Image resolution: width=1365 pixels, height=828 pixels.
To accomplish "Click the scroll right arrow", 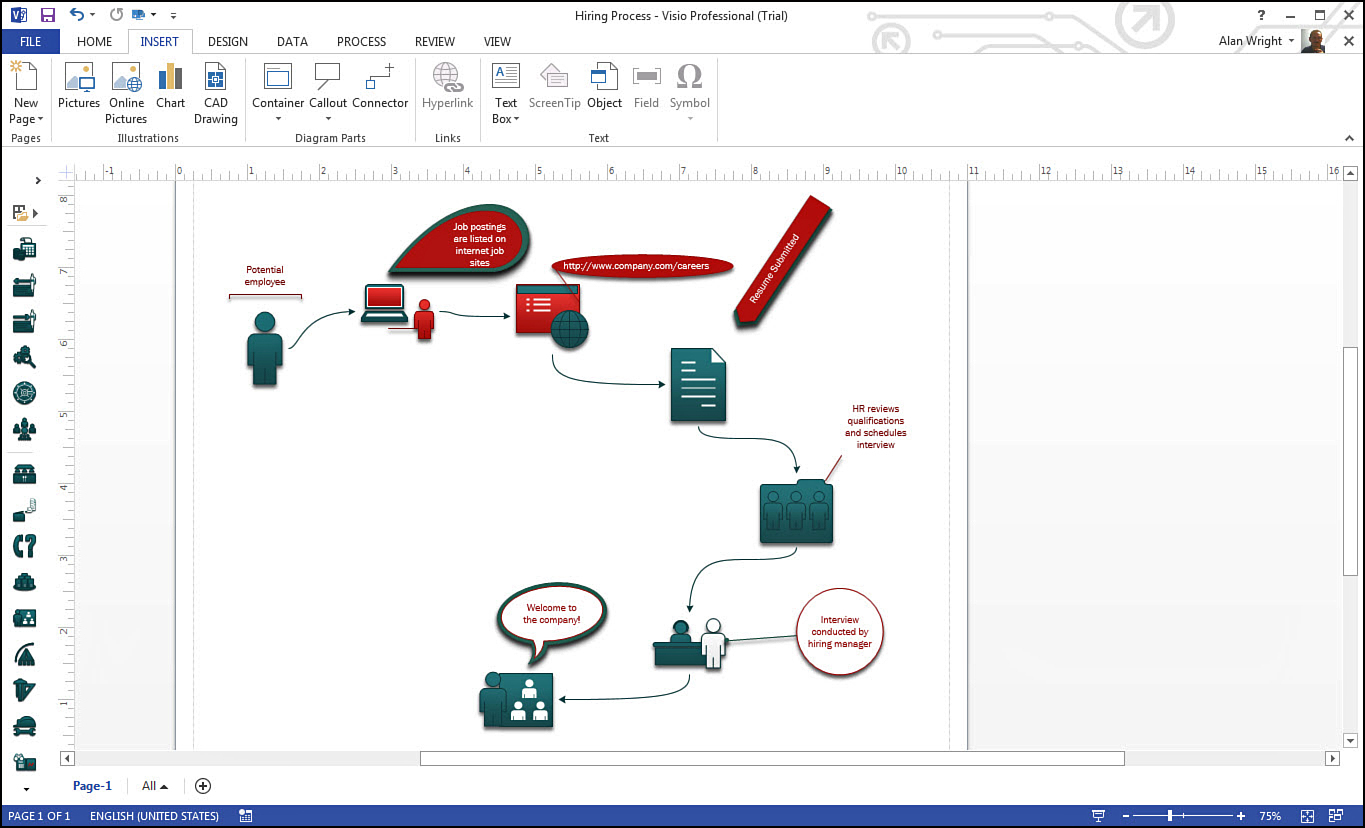I will point(1332,759).
